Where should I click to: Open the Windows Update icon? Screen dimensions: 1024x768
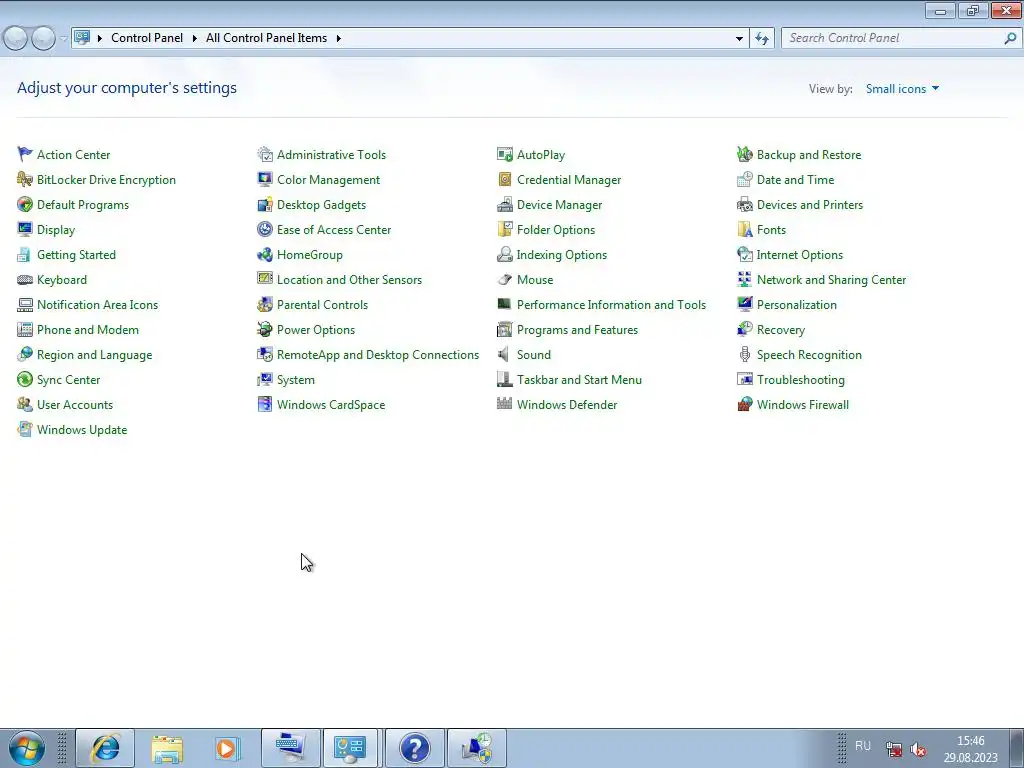(x=25, y=429)
